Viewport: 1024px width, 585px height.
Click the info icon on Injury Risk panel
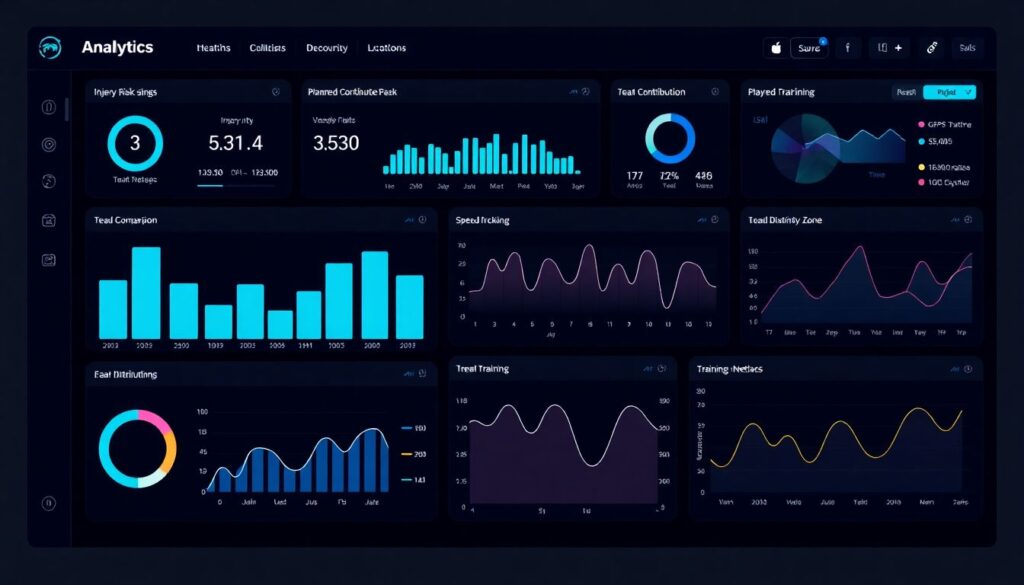click(275, 92)
